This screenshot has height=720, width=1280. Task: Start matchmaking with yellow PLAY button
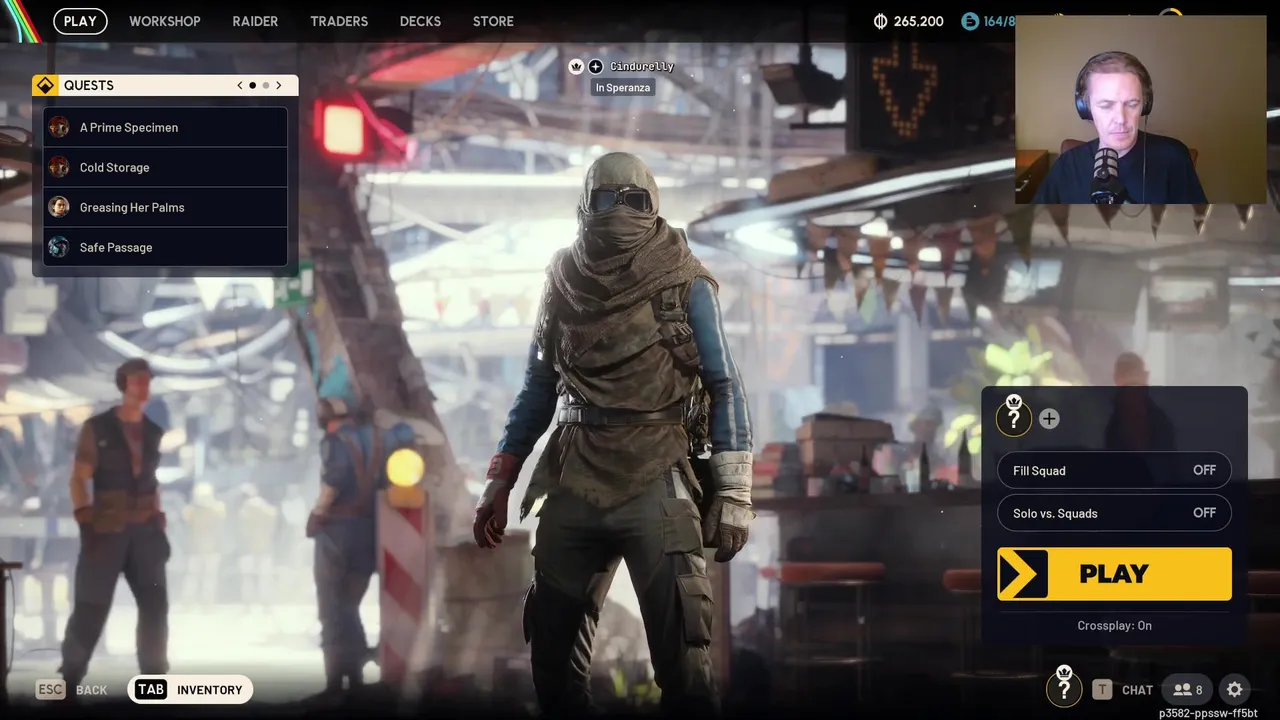coord(1114,574)
